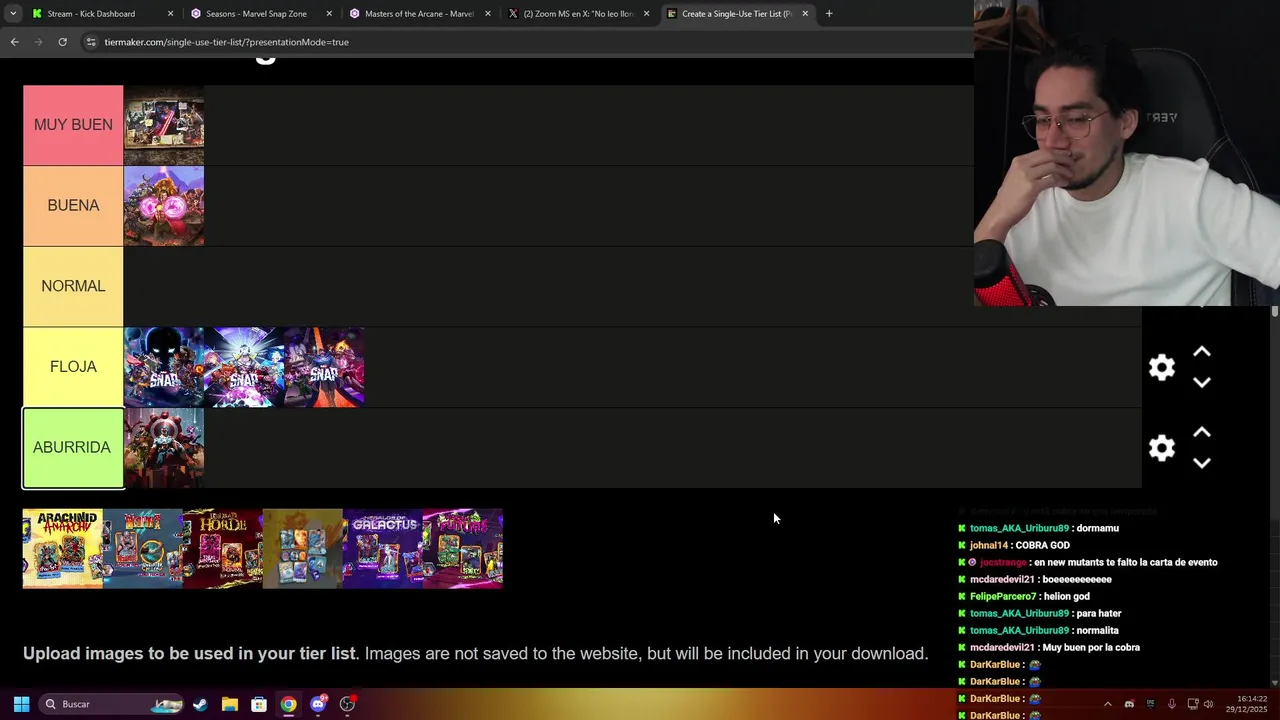Image resolution: width=1280 pixels, height=720 pixels.
Task: Click chat message 'Muy buen por la cobra'
Action: point(1091,648)
